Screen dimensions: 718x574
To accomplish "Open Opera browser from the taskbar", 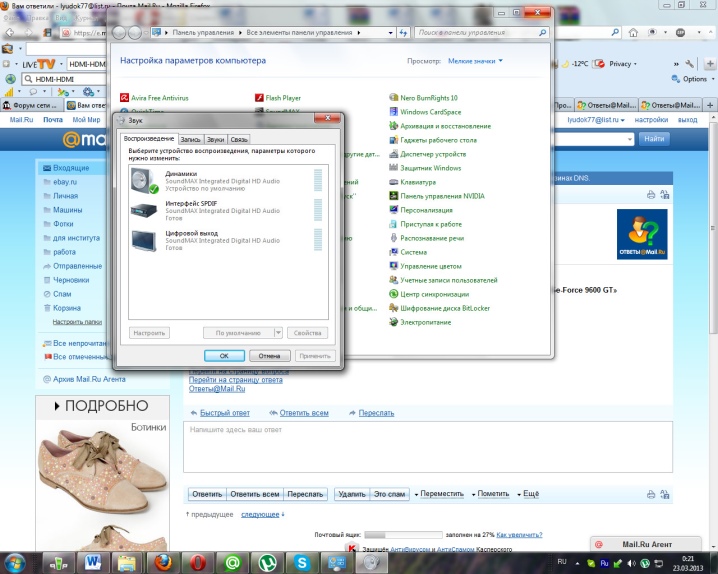I will pos(198,562).
